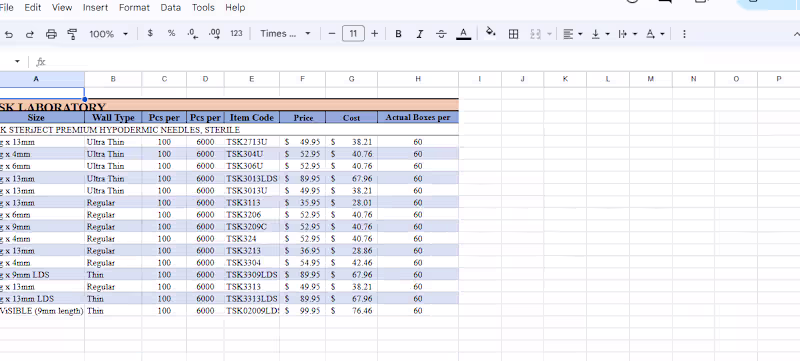Image resolution: width=800 pixels, height=361 pixels.
Task: Increase decimal places icon
Action: (214, 34)
